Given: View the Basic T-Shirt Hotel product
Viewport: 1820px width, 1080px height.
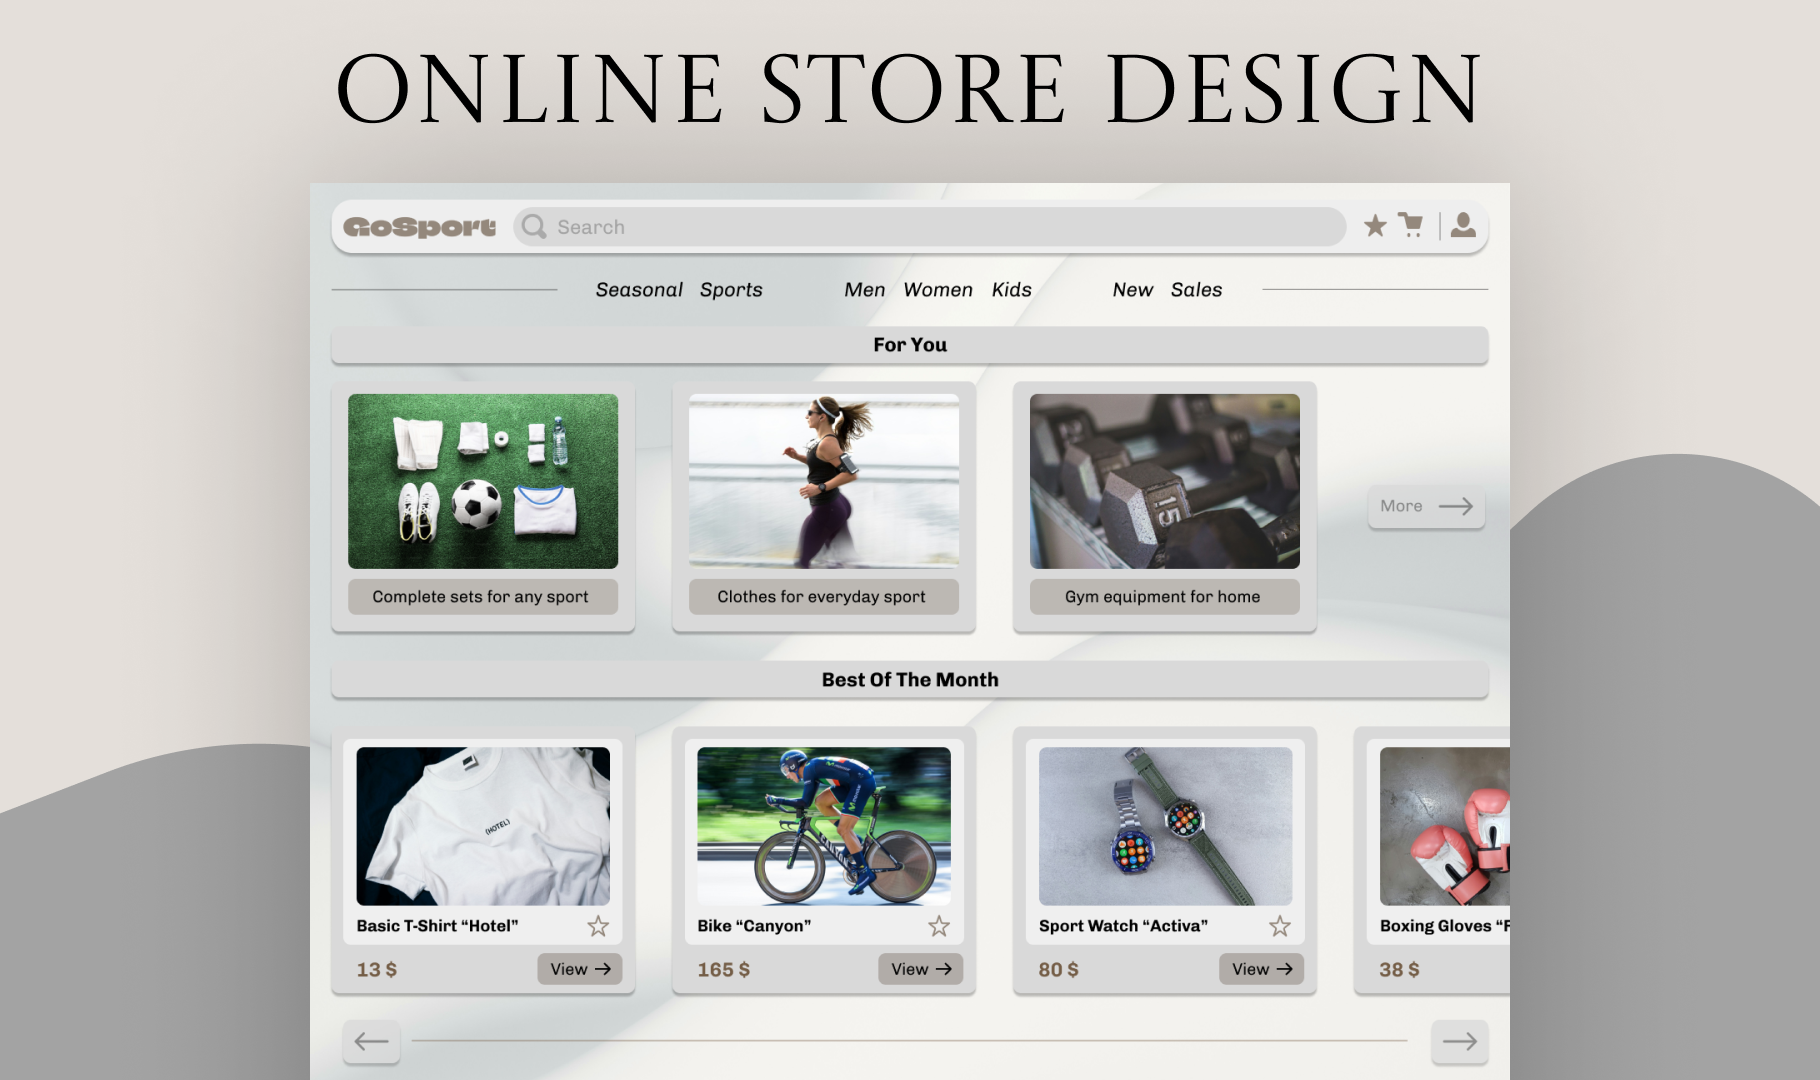Looking at the screenshot, I should coord(580,969).
